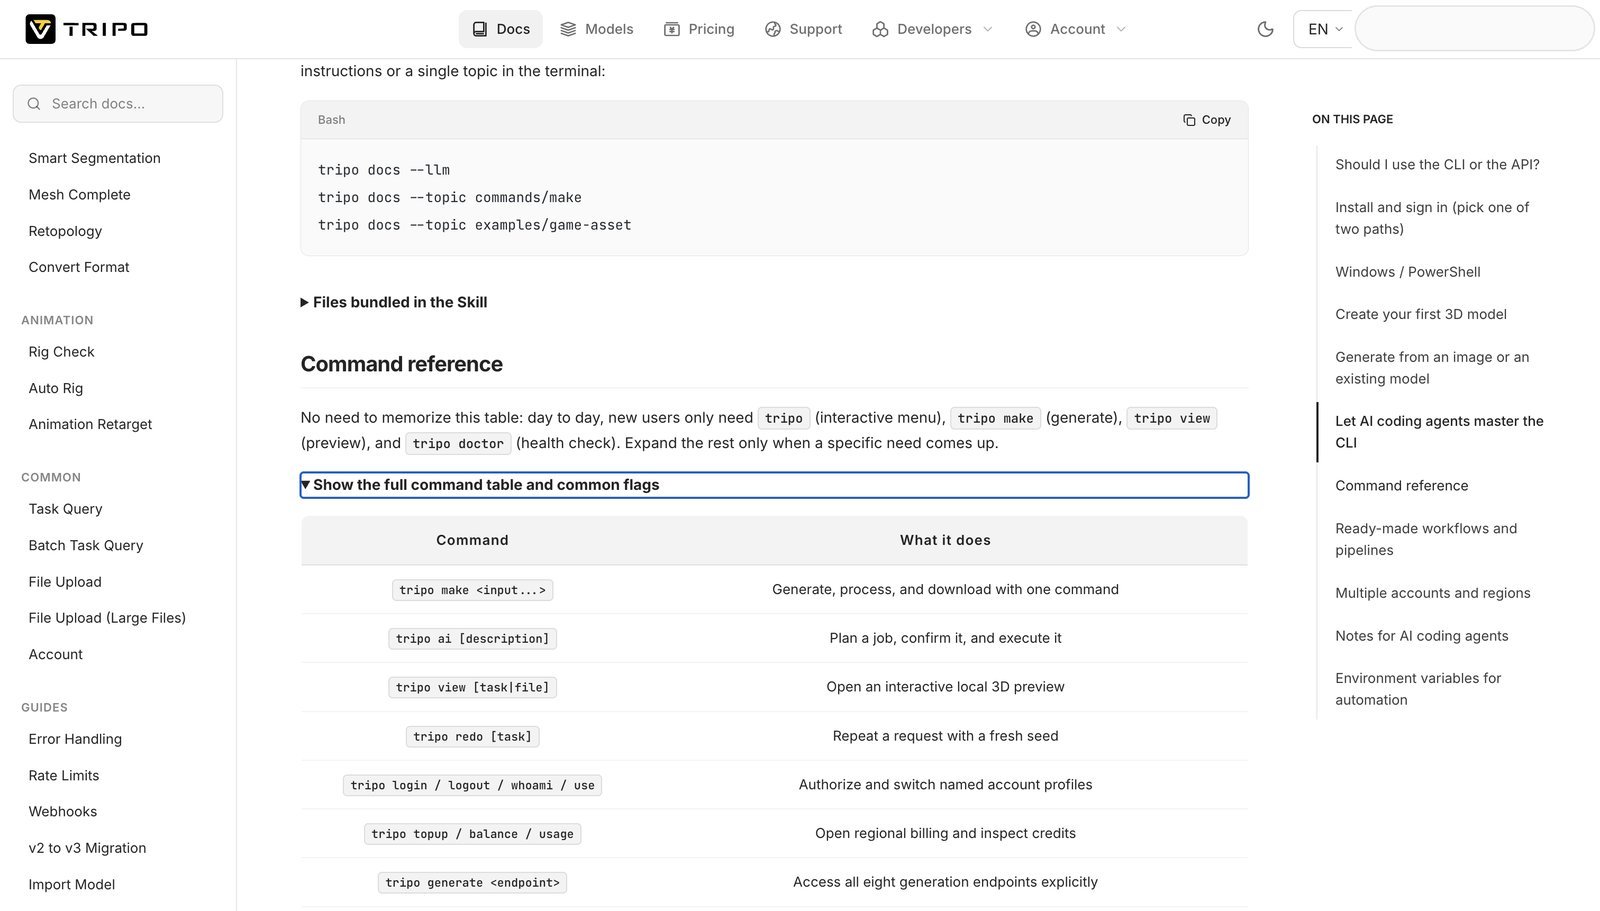The height and width of the screenshot is (911, 1600).
Task: Jump to Create your first 3D model
Action: (x=1421, y=314)
